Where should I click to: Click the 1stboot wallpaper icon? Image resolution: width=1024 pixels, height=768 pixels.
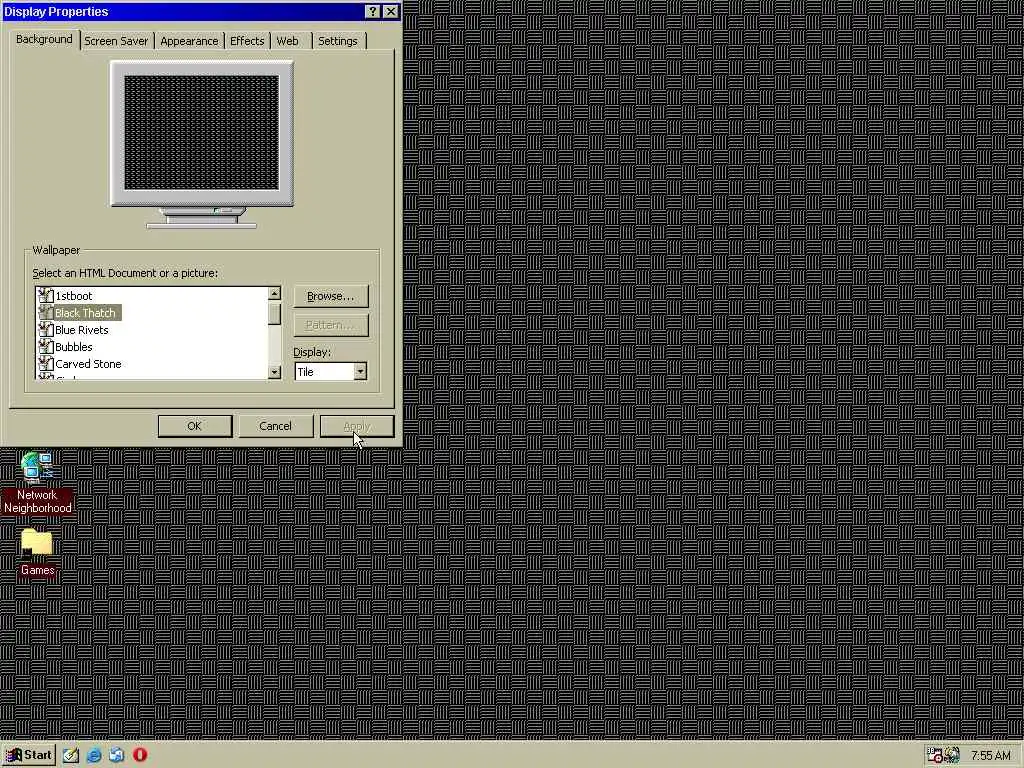tap(45, 296)
